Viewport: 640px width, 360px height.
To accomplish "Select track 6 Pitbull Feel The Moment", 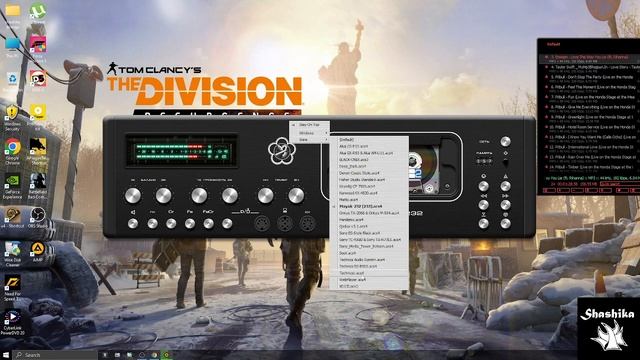I will click(590, 89).
